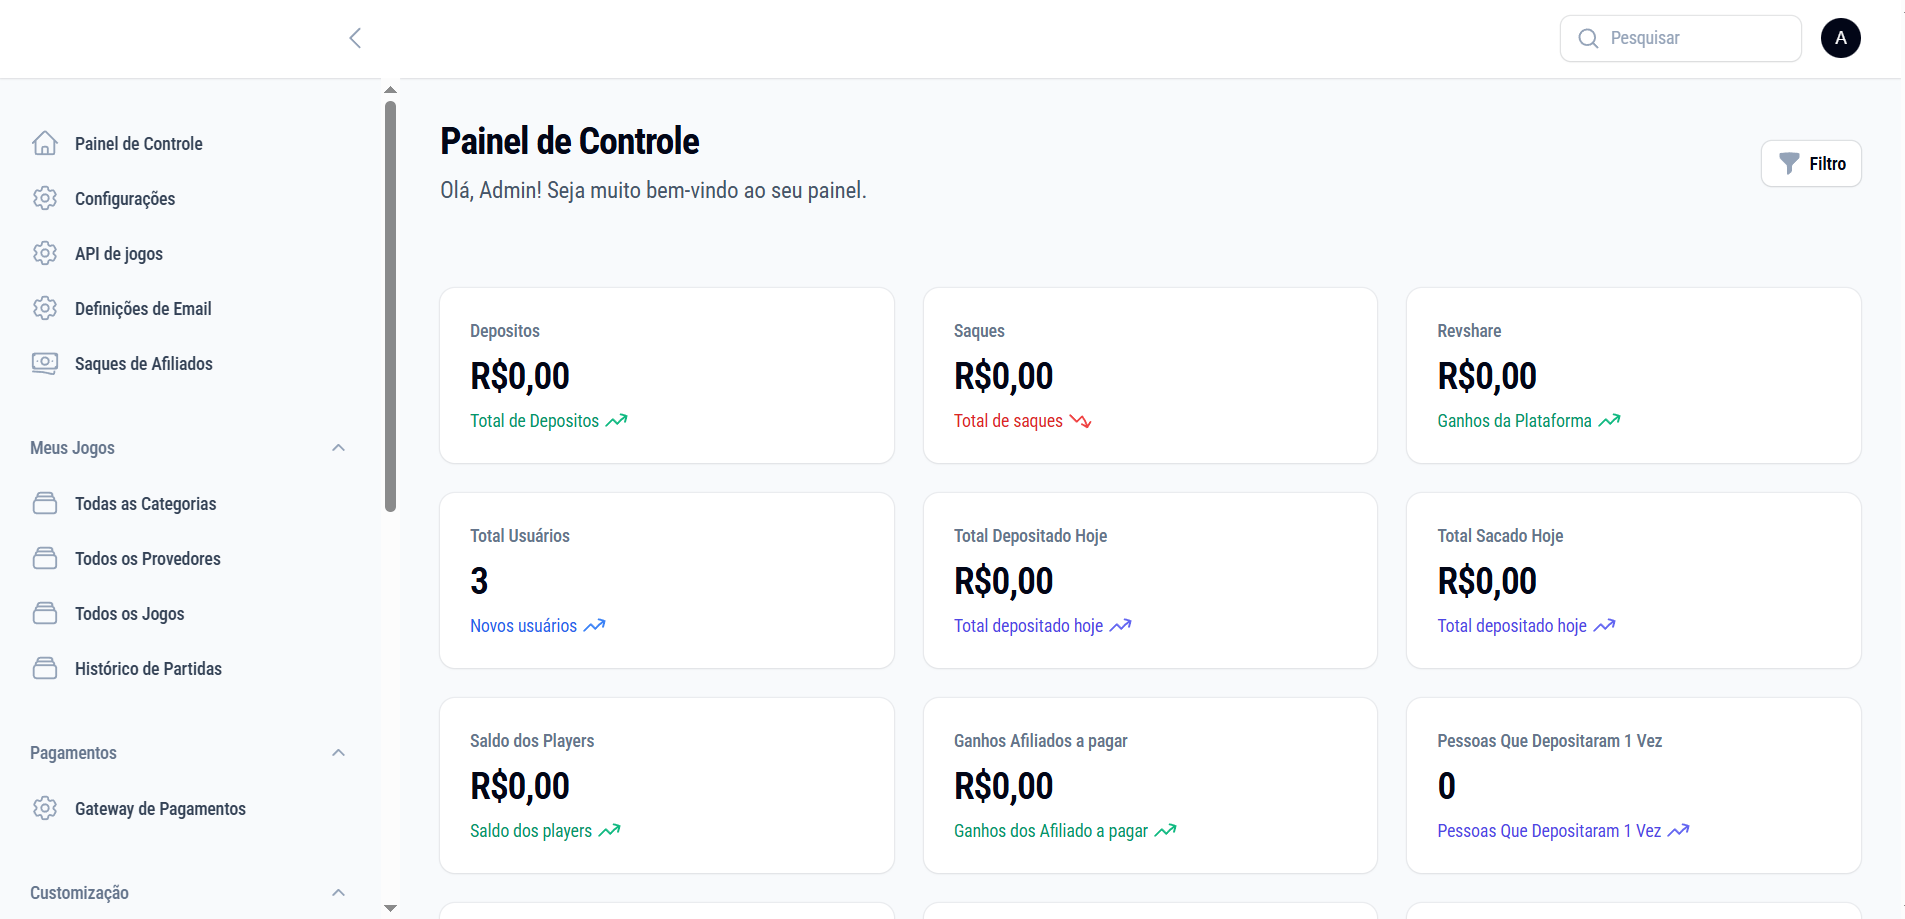1905x919 pixels.
Task: Click the Configurações gear icon
Action: pyautogui.click(x=45, y=198)
